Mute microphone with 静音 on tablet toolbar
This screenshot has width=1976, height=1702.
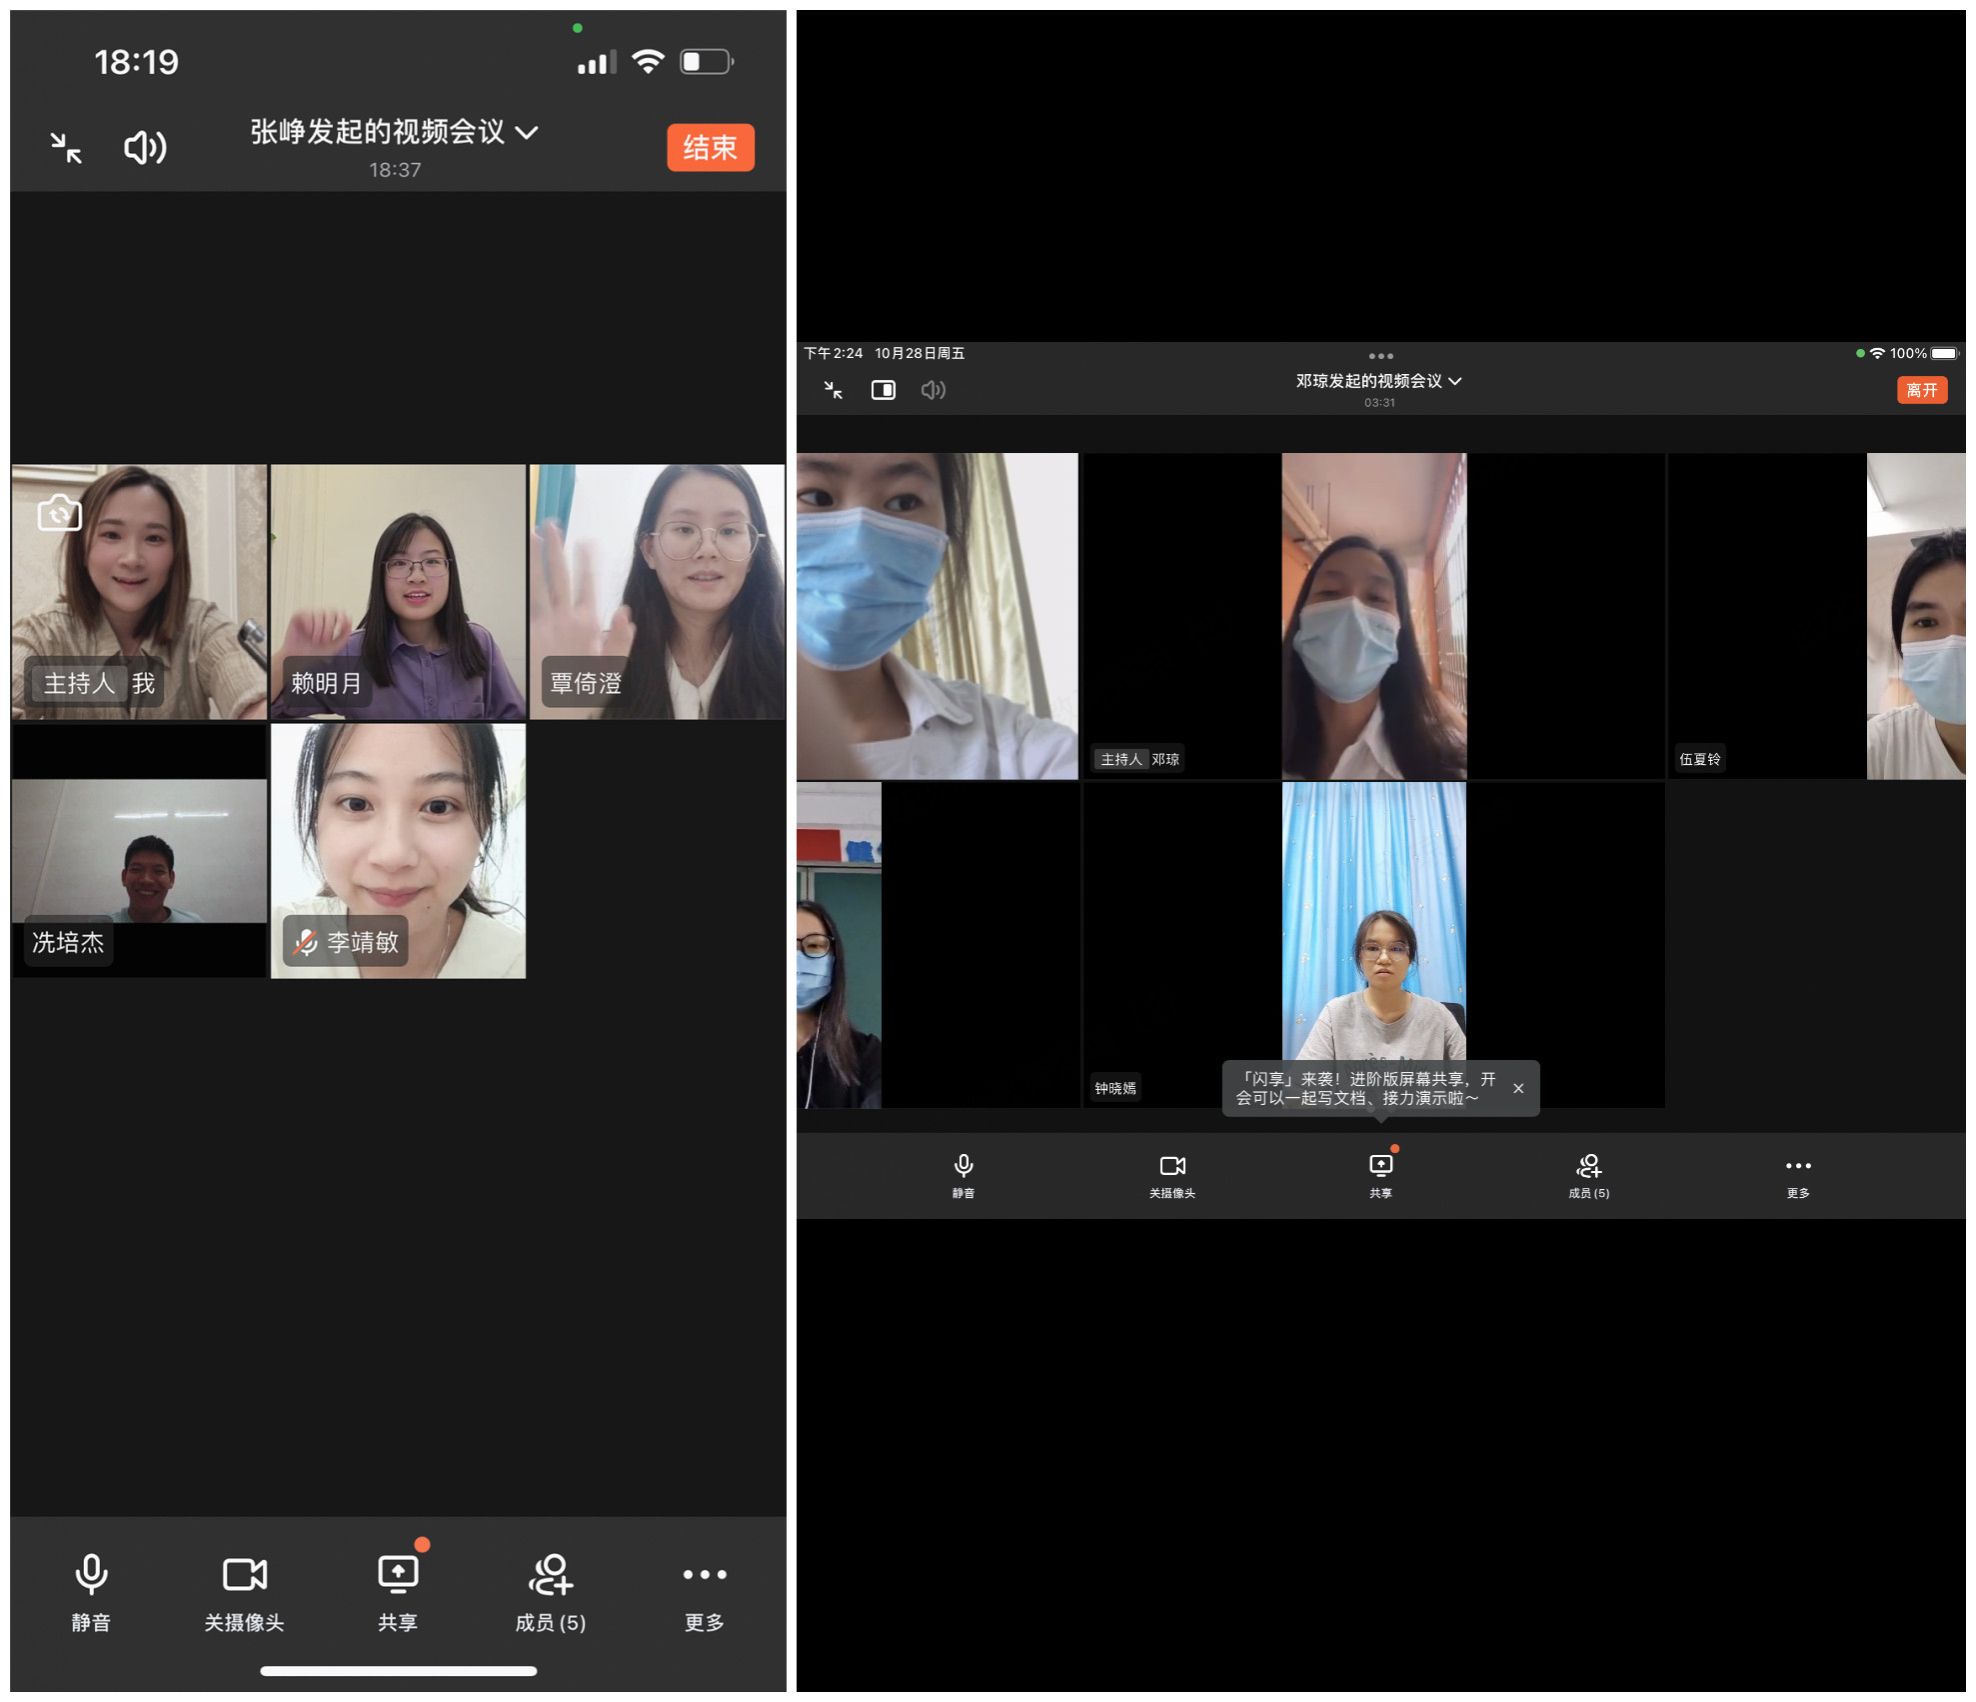[963, 1175]
